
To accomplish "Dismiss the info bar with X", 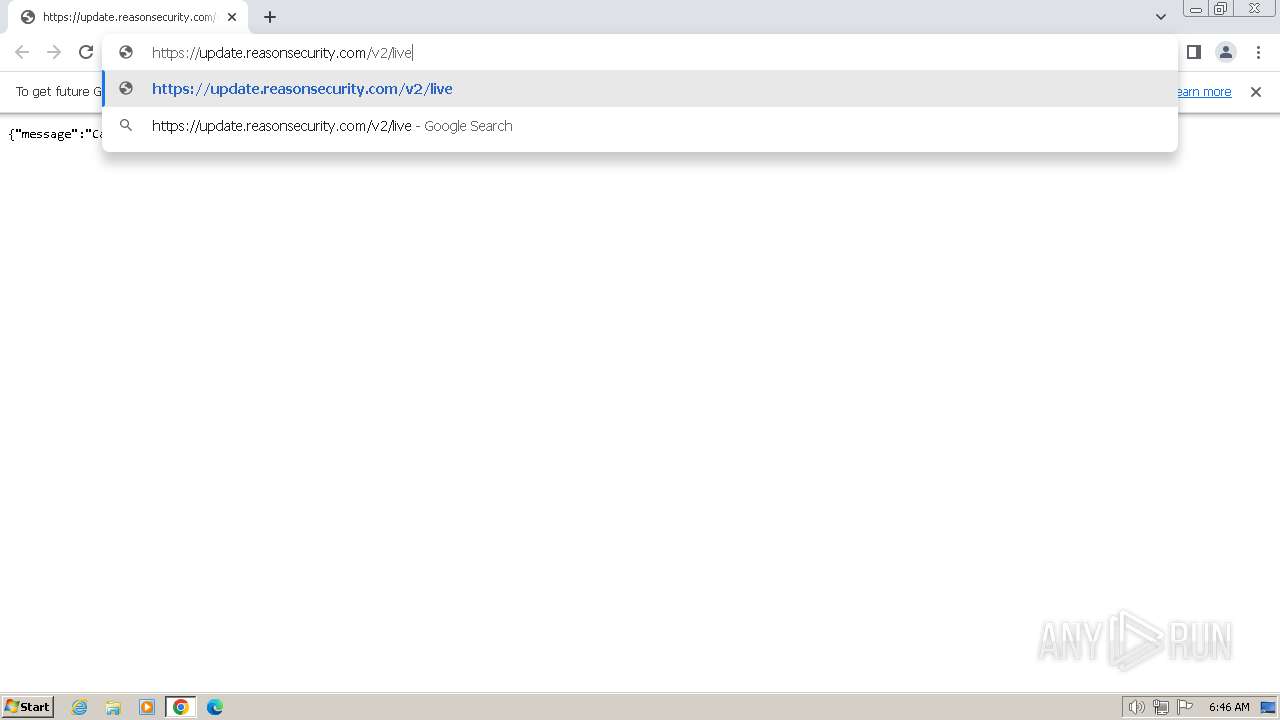I will pyautogui.click(x=1256, y=92).
